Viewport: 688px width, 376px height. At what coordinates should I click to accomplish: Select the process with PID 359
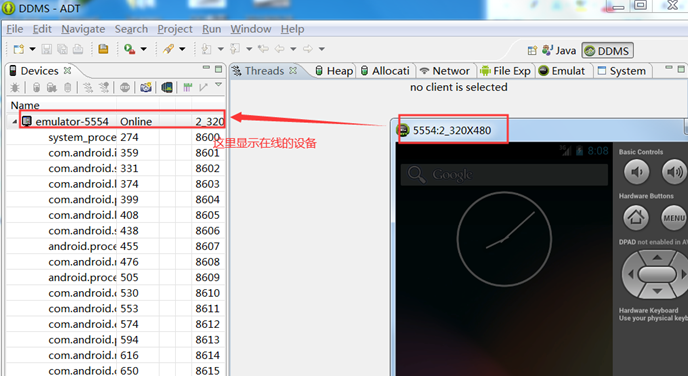(116, 153)
